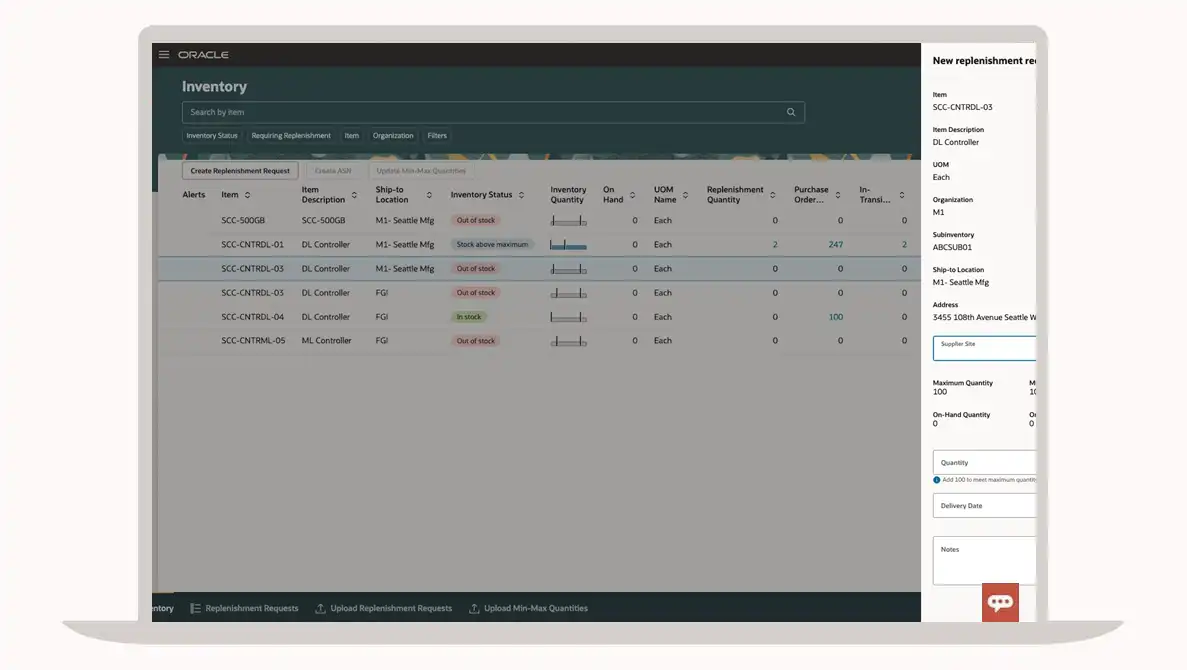Sort the Ship-to Location column
1187x670 pixels.
[429, 195]
